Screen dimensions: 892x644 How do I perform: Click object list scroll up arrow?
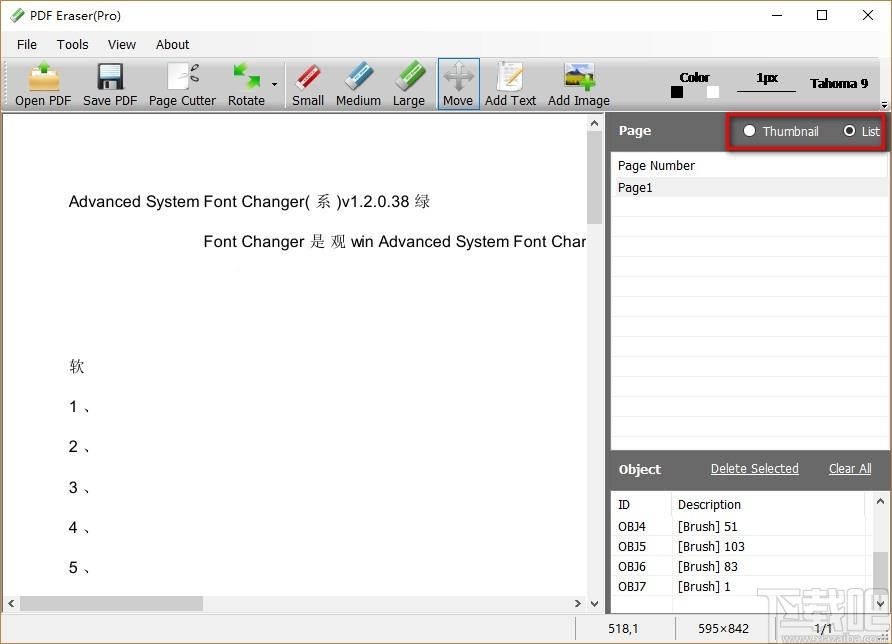tap(880, 501)
